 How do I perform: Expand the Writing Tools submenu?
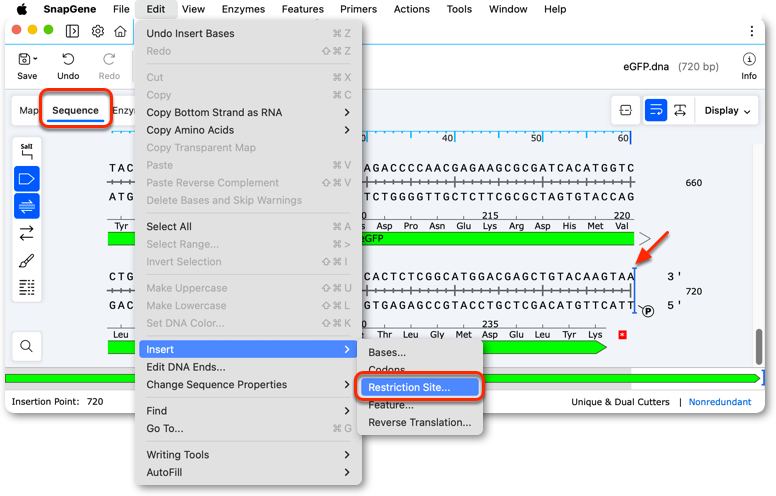(x=248, y=455)
